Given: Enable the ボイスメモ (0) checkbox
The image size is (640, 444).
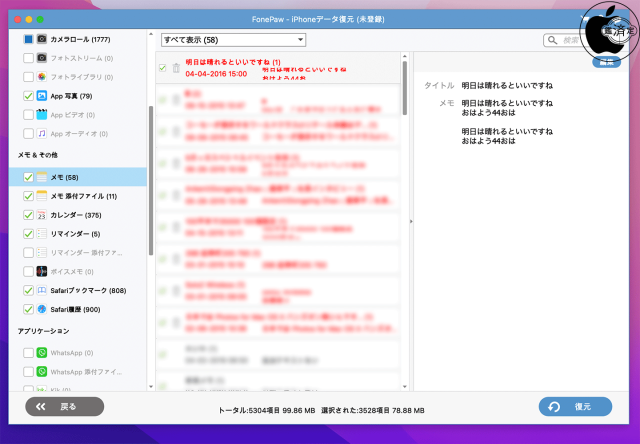Looking at the screenshot, I should [28, 271].
